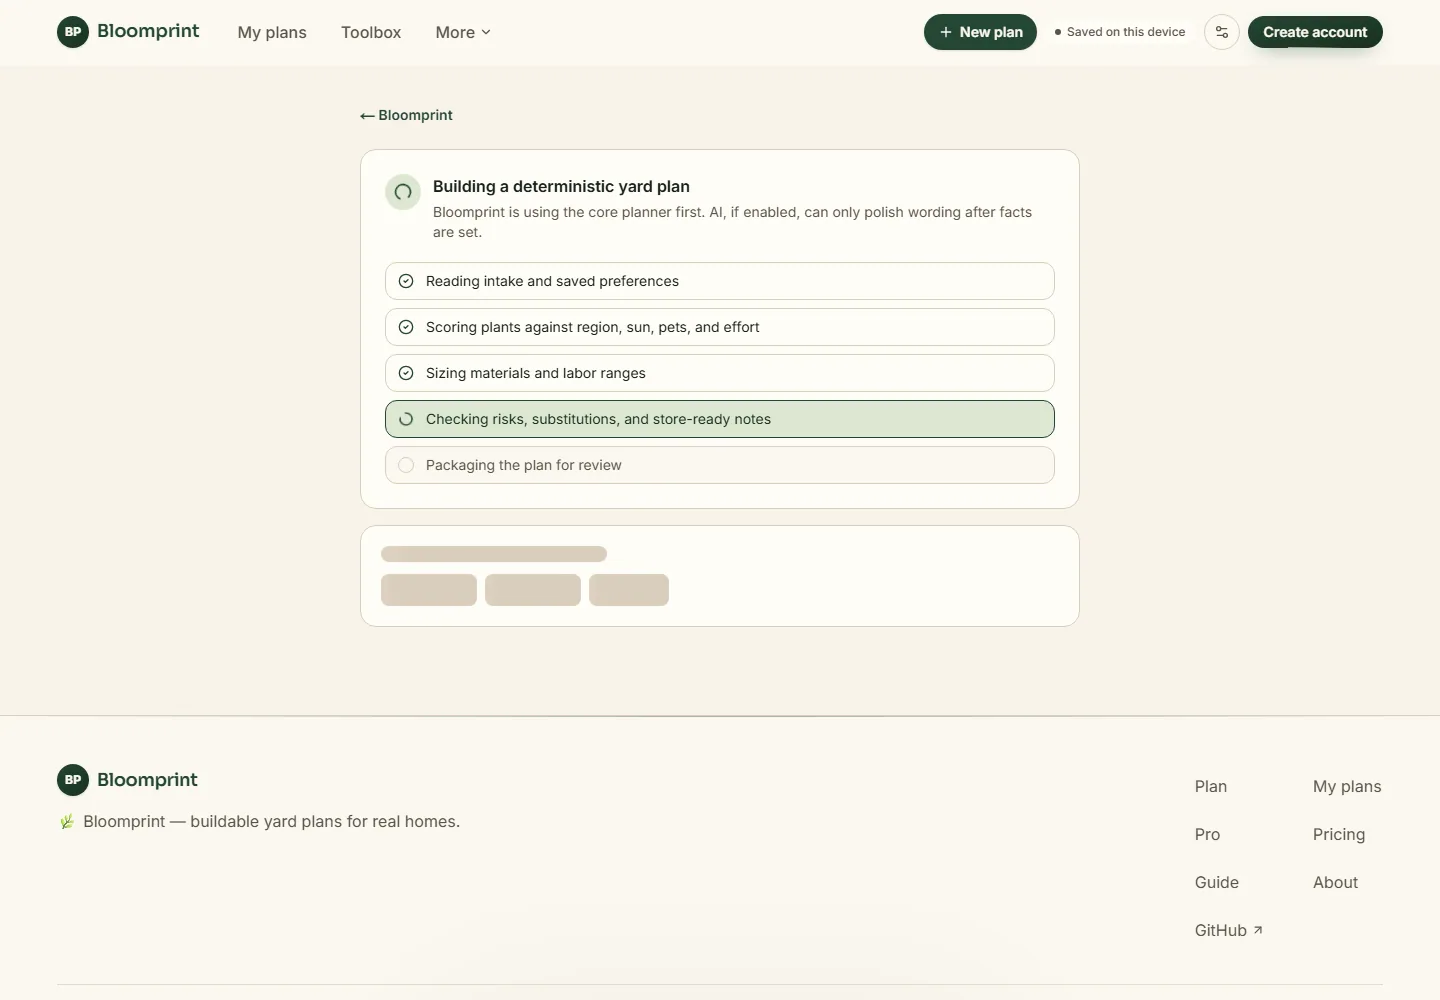Open the Plan footer link
The height and width of the screenshot is (1000, 1440).
(1211, 786)
